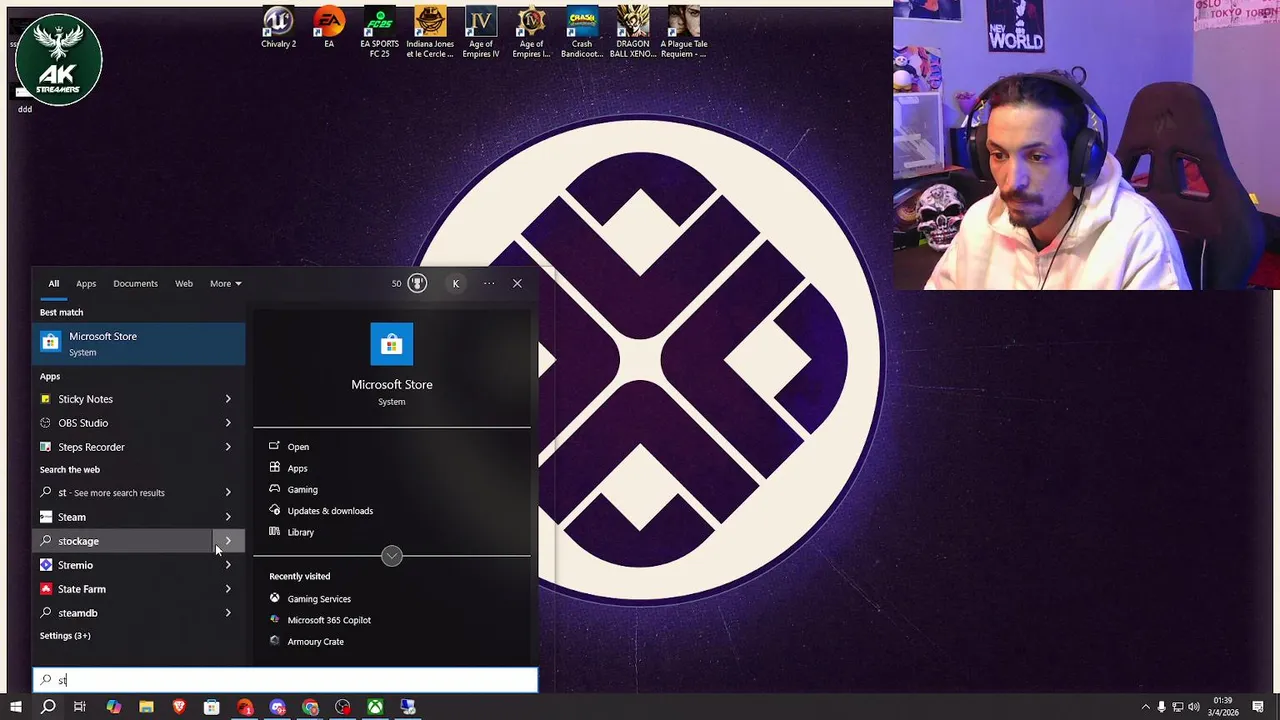The image size is (1280, 720).
Task: Open File Explorer from the taskbar
Action: coord(146,707)
